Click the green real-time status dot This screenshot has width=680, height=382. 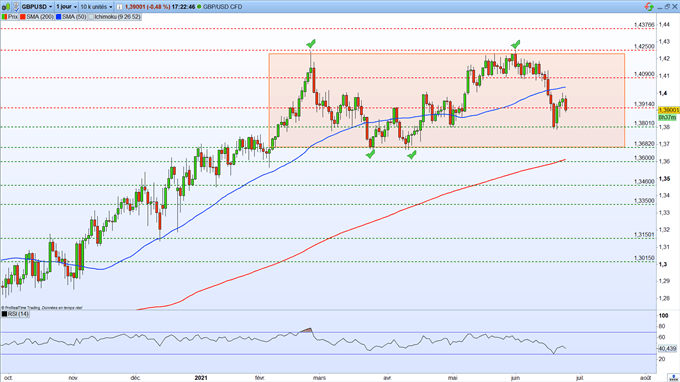[x=199, y=7]
